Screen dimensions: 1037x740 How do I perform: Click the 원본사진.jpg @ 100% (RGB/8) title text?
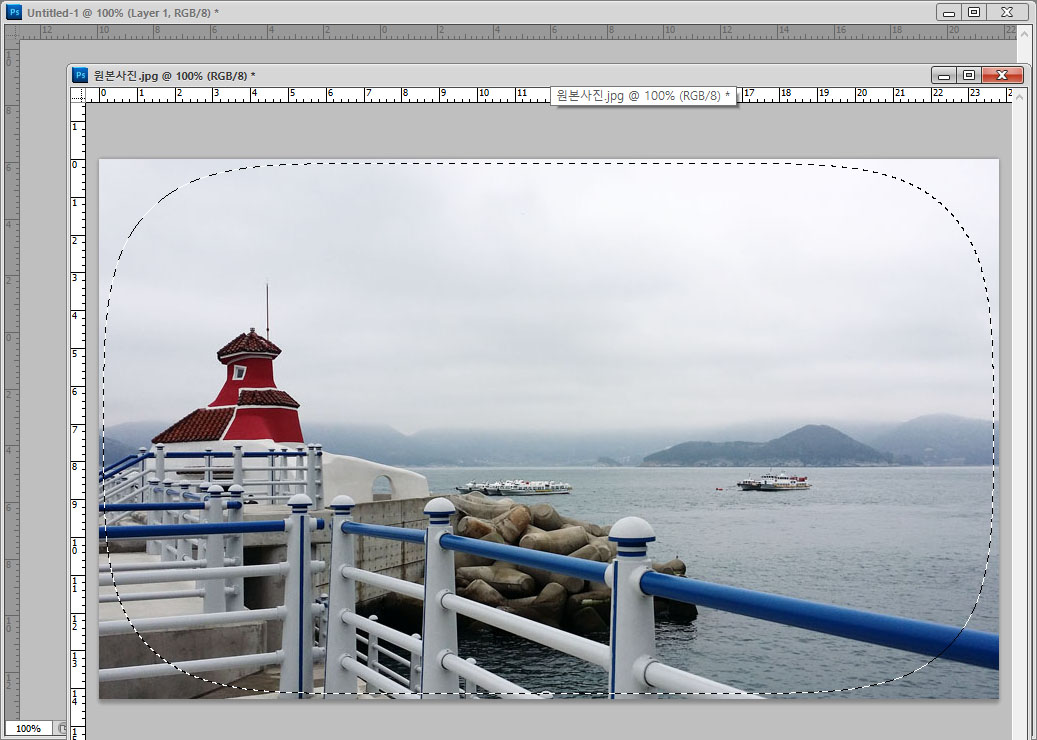(x=175, y=76)
